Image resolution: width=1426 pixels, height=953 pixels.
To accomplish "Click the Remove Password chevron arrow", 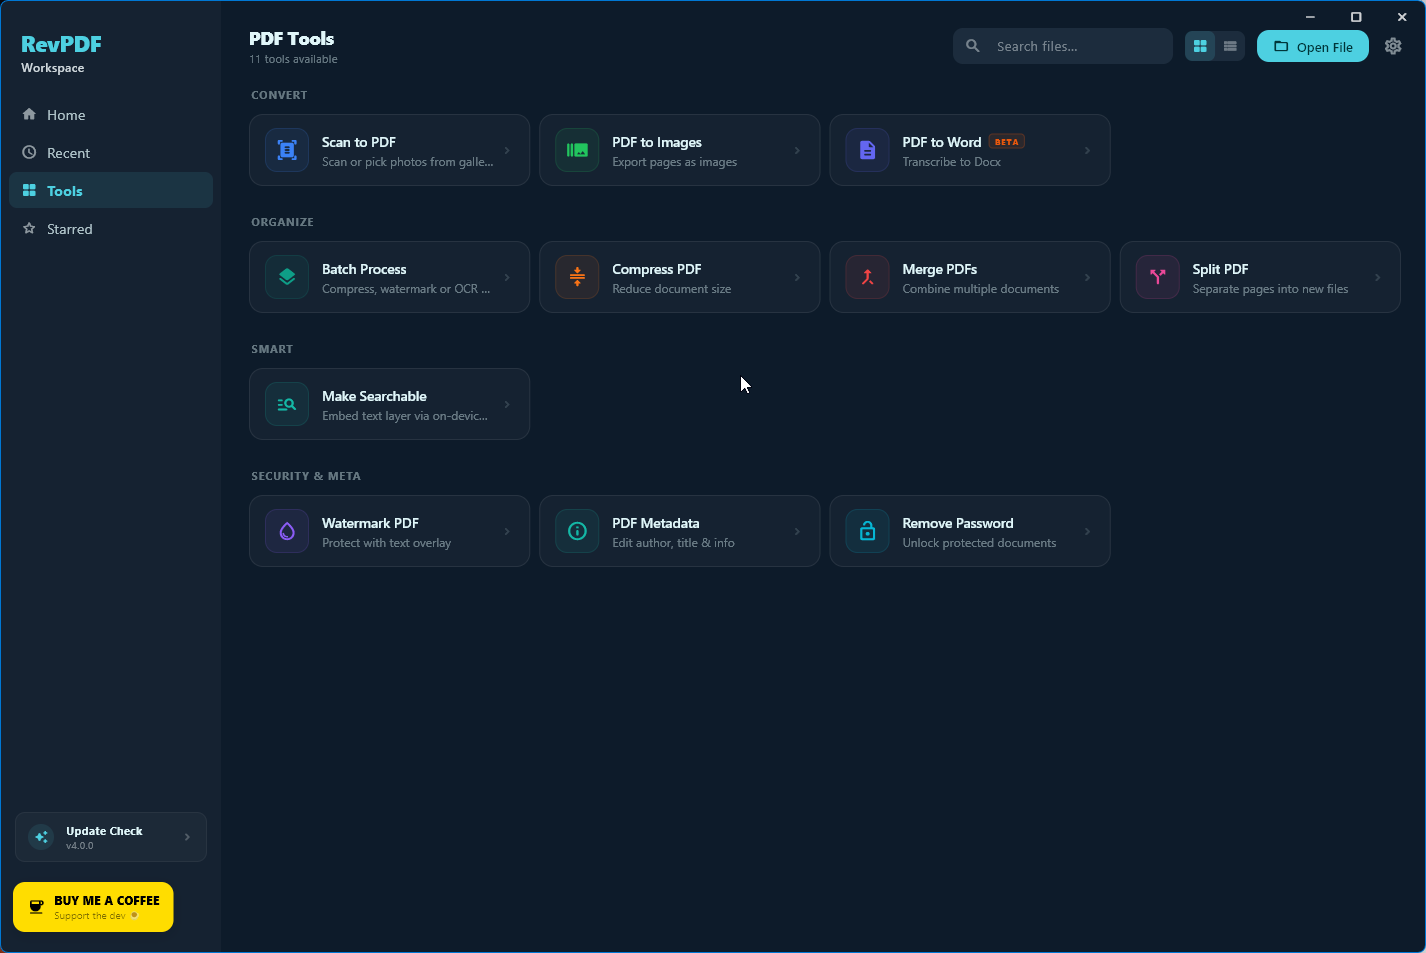I will [x=1087, y=531].
